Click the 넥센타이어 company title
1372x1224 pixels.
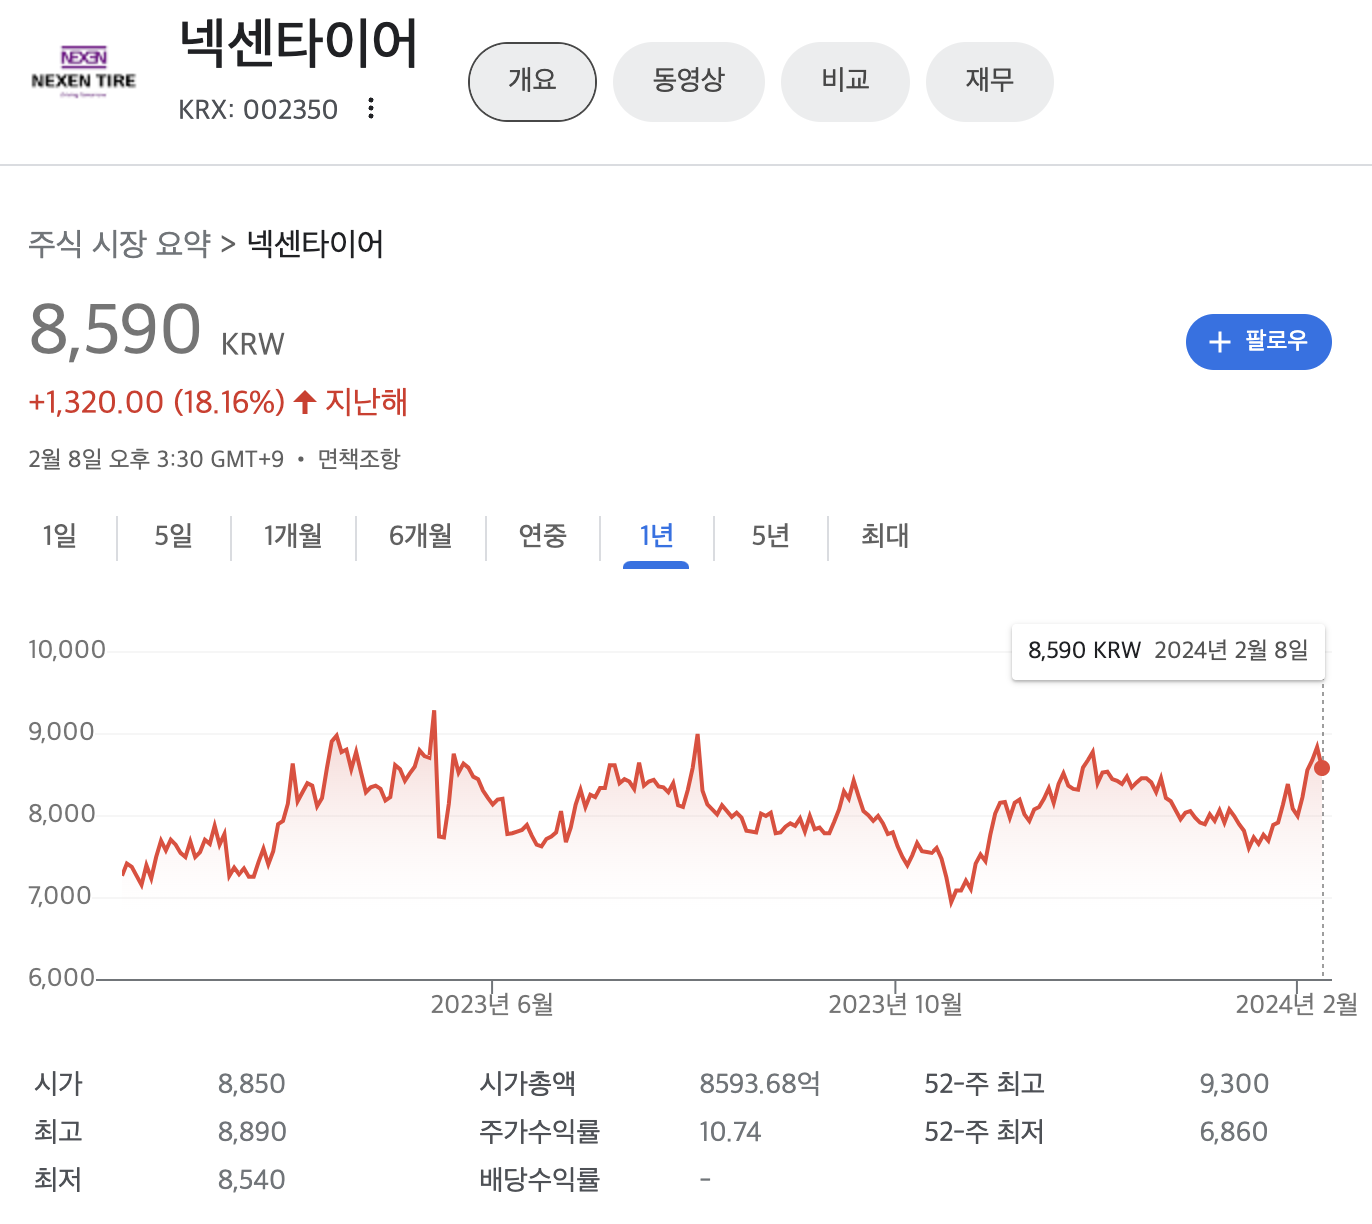pos(298,45)
